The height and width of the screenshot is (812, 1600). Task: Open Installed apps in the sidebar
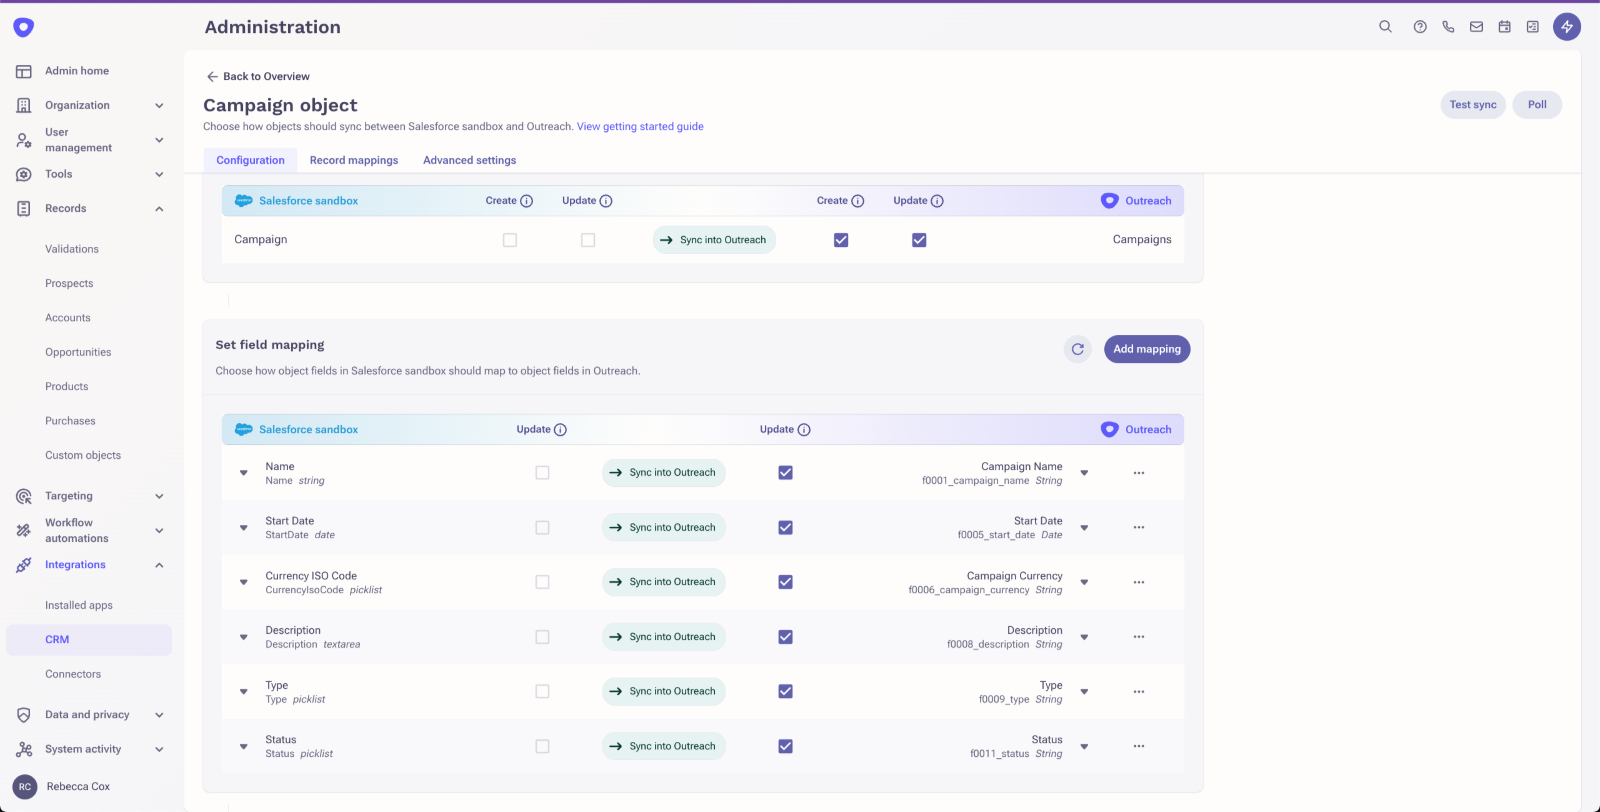pos(79,606)
